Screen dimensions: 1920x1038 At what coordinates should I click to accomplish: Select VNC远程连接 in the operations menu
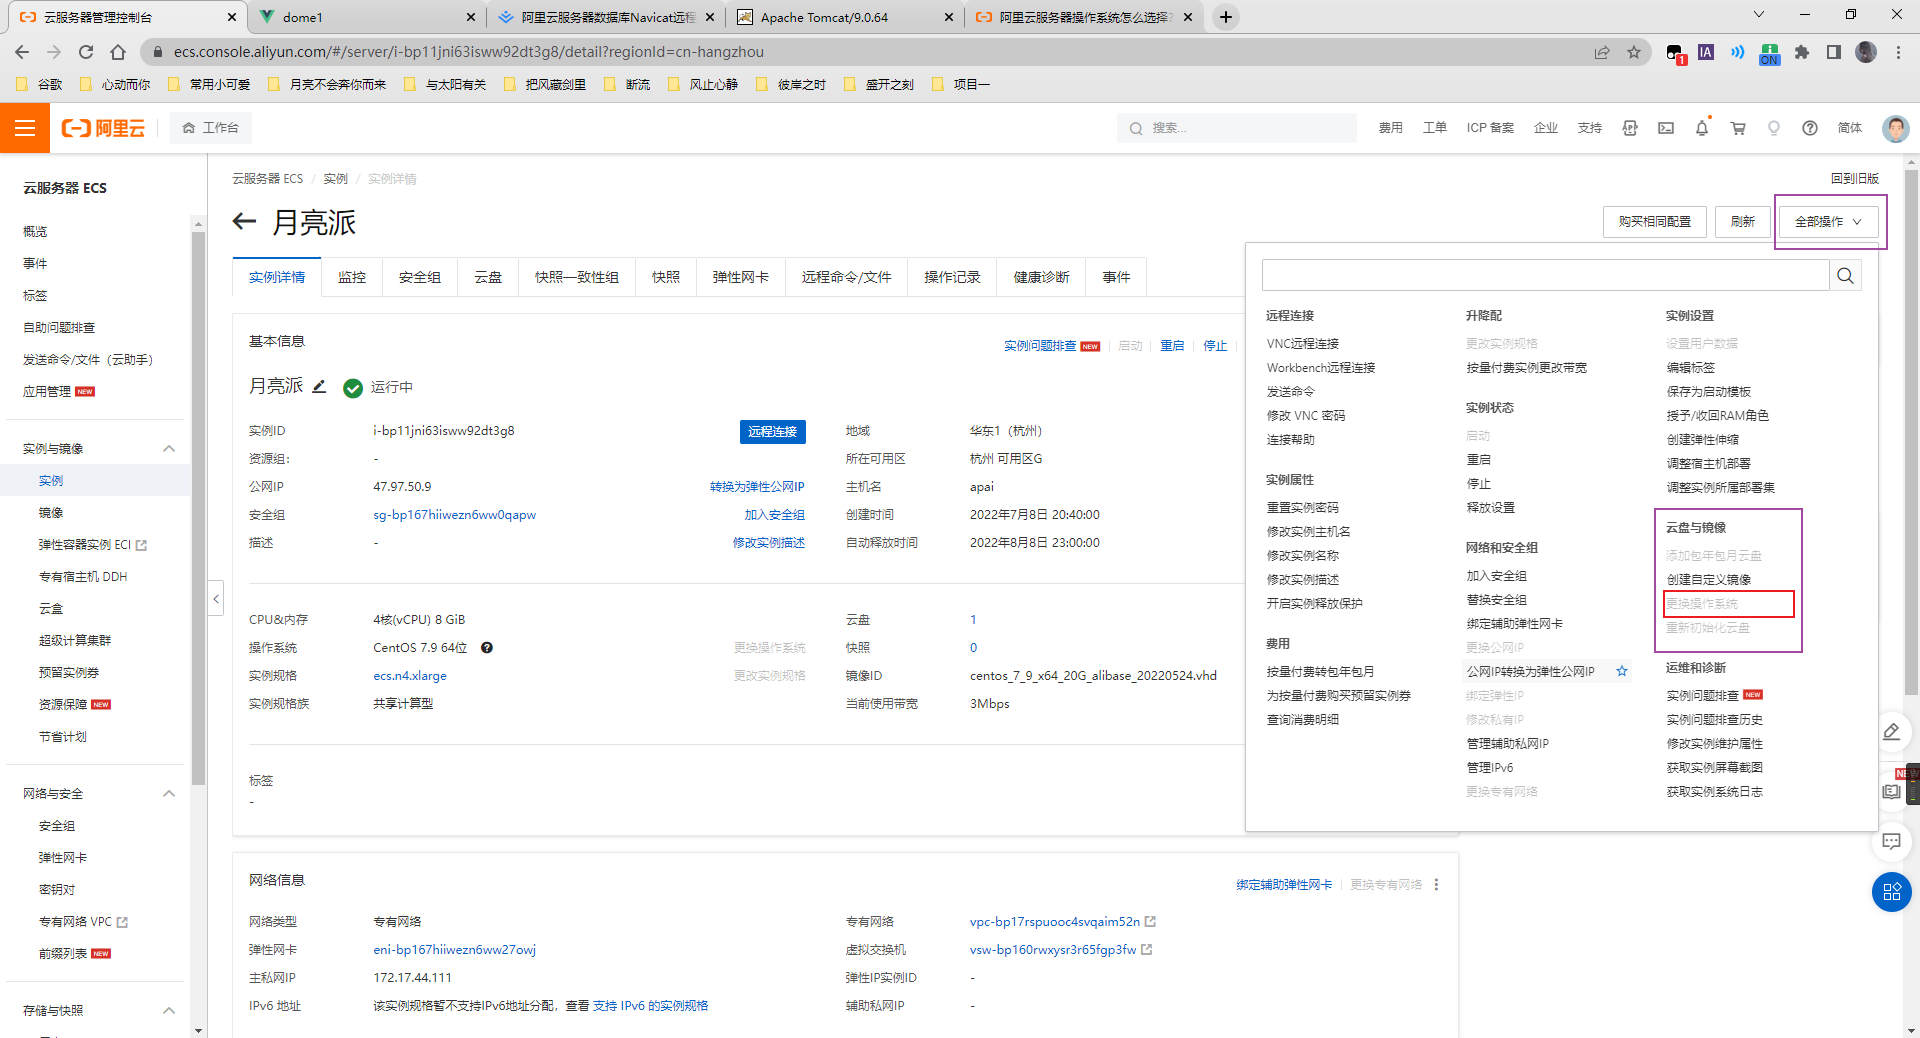point(1303,343)
